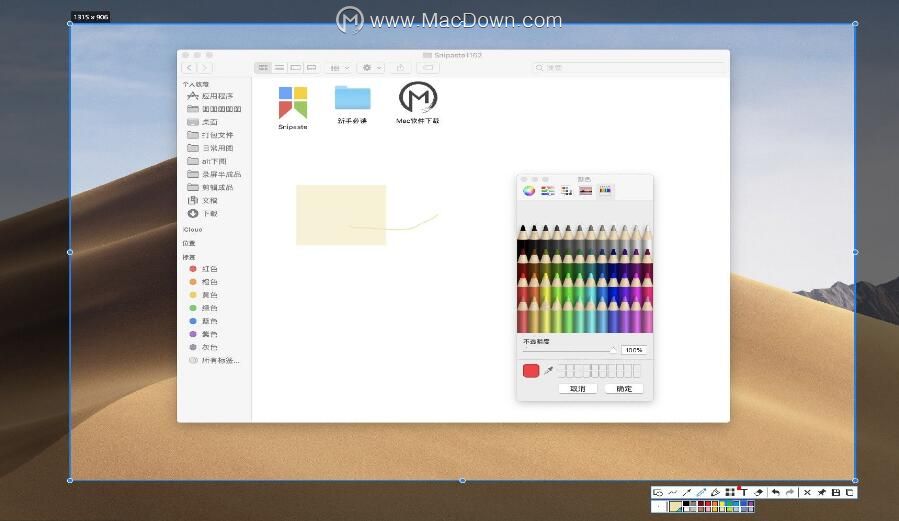Screen dimensions: 899x521
Task: Pick black swatch in Snipaste palette
Action: tap(686, 504)
